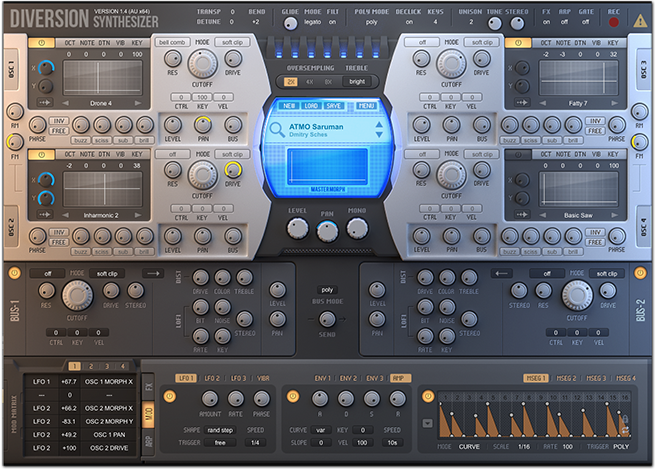The width and height of the screenshot is (655, 469).
Task: Expand the MSEG options dropdown arrow
Action: tap(427, 423)
